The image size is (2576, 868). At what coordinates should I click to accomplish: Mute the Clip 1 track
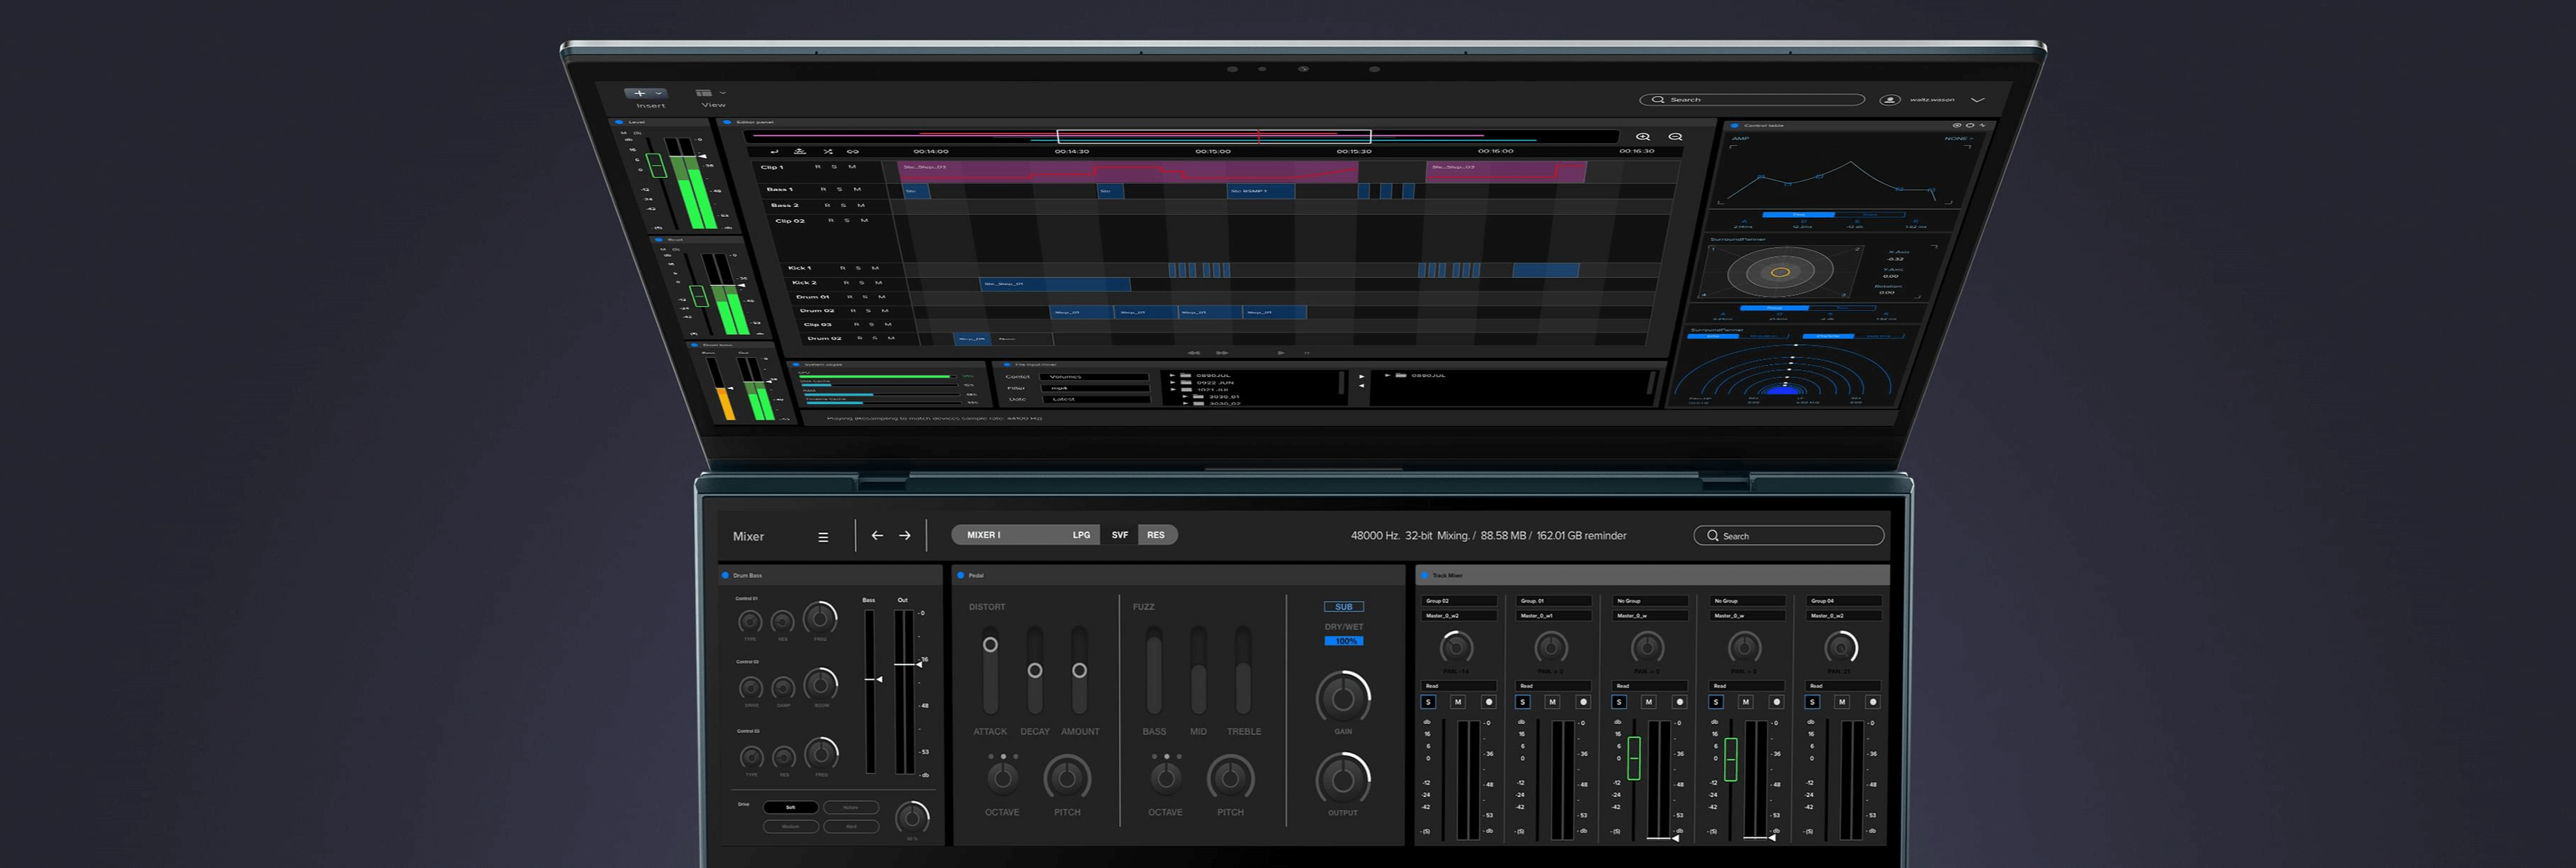point(852,167)
